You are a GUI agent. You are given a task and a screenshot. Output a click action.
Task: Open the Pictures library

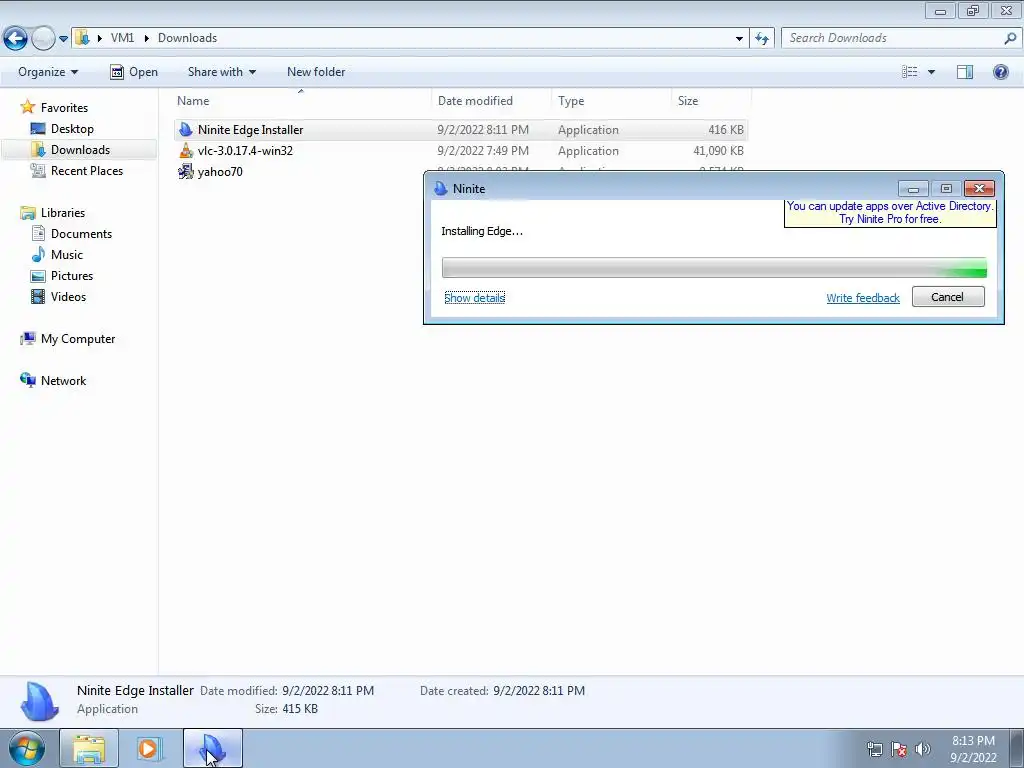pos(72,276)
